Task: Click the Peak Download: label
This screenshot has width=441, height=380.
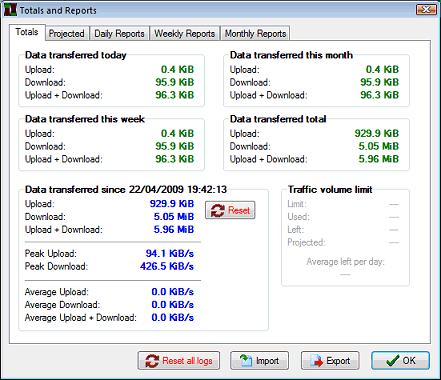Action: pos(56,266)
